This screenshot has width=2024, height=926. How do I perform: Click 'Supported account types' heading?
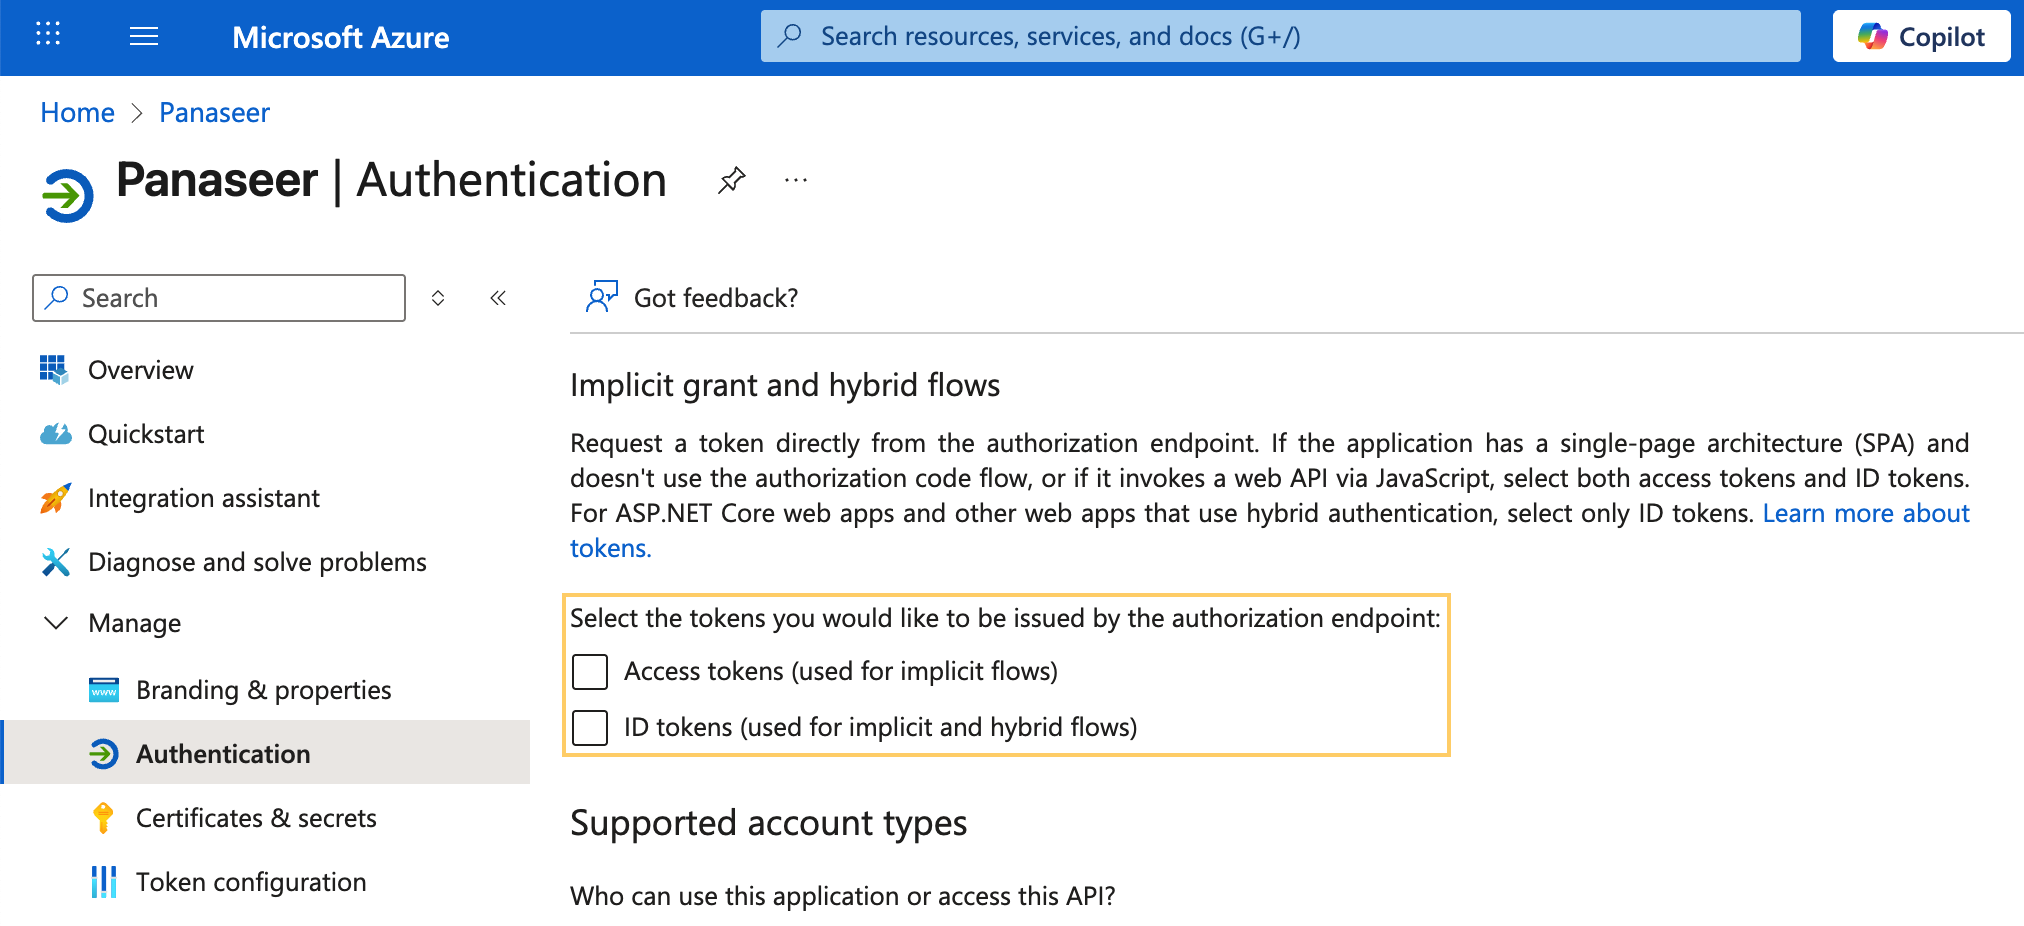(768, 823)
